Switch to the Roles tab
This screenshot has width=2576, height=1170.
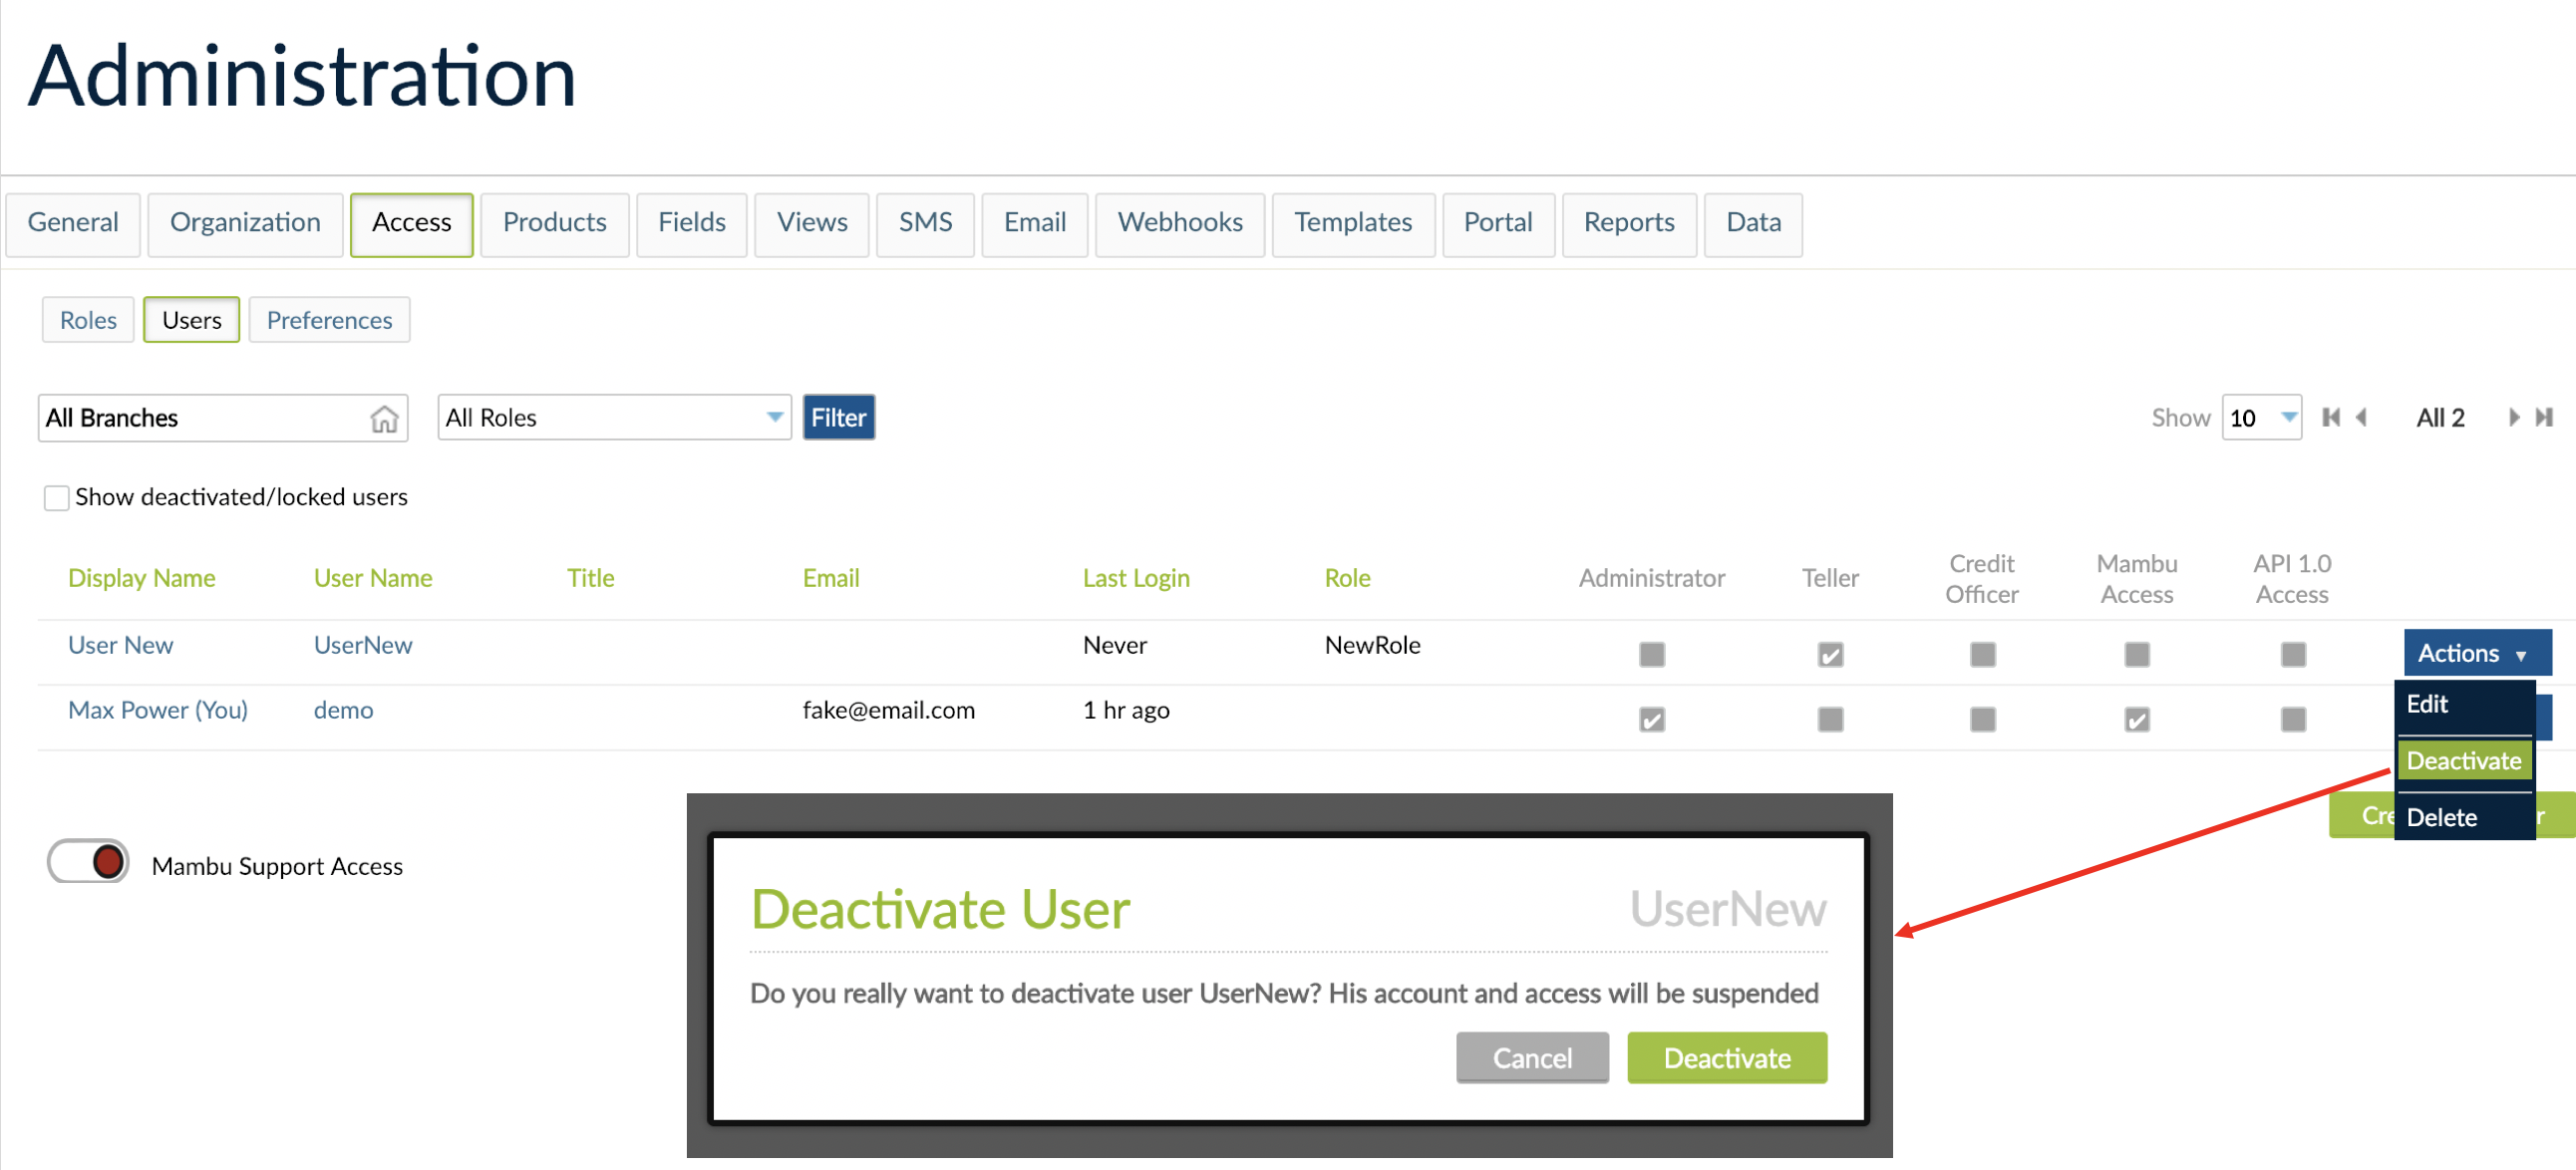point(88,319)
